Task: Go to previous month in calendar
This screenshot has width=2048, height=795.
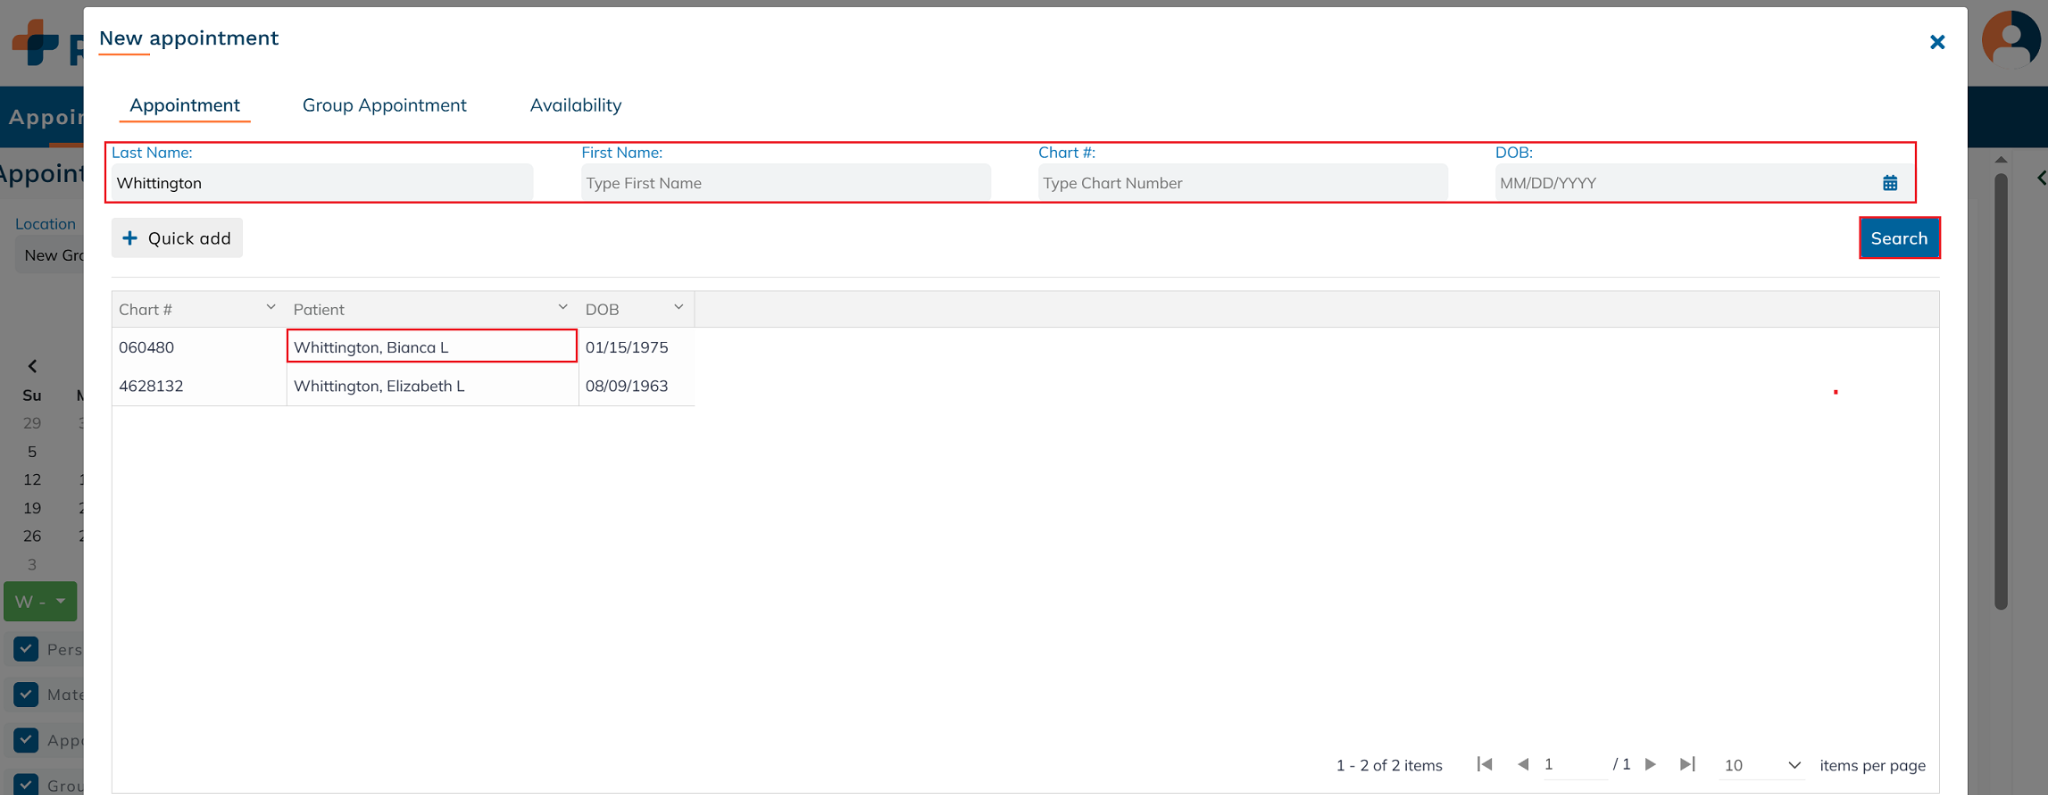Action: tap(32, 366)
